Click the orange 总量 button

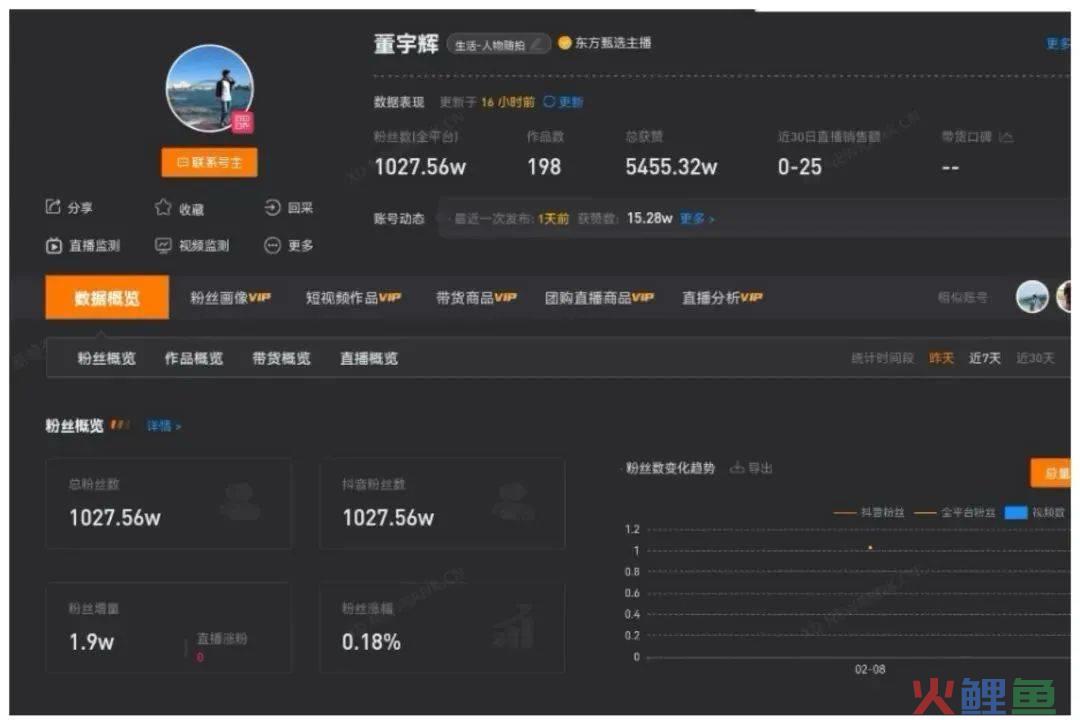(x=1050, y=473)
